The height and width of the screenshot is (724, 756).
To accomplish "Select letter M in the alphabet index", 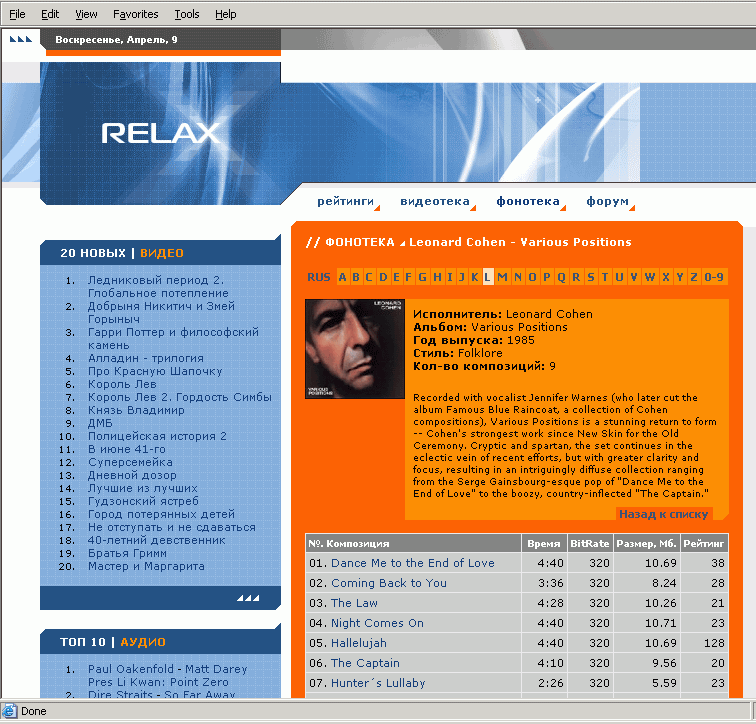I will [x=503, y=277].
